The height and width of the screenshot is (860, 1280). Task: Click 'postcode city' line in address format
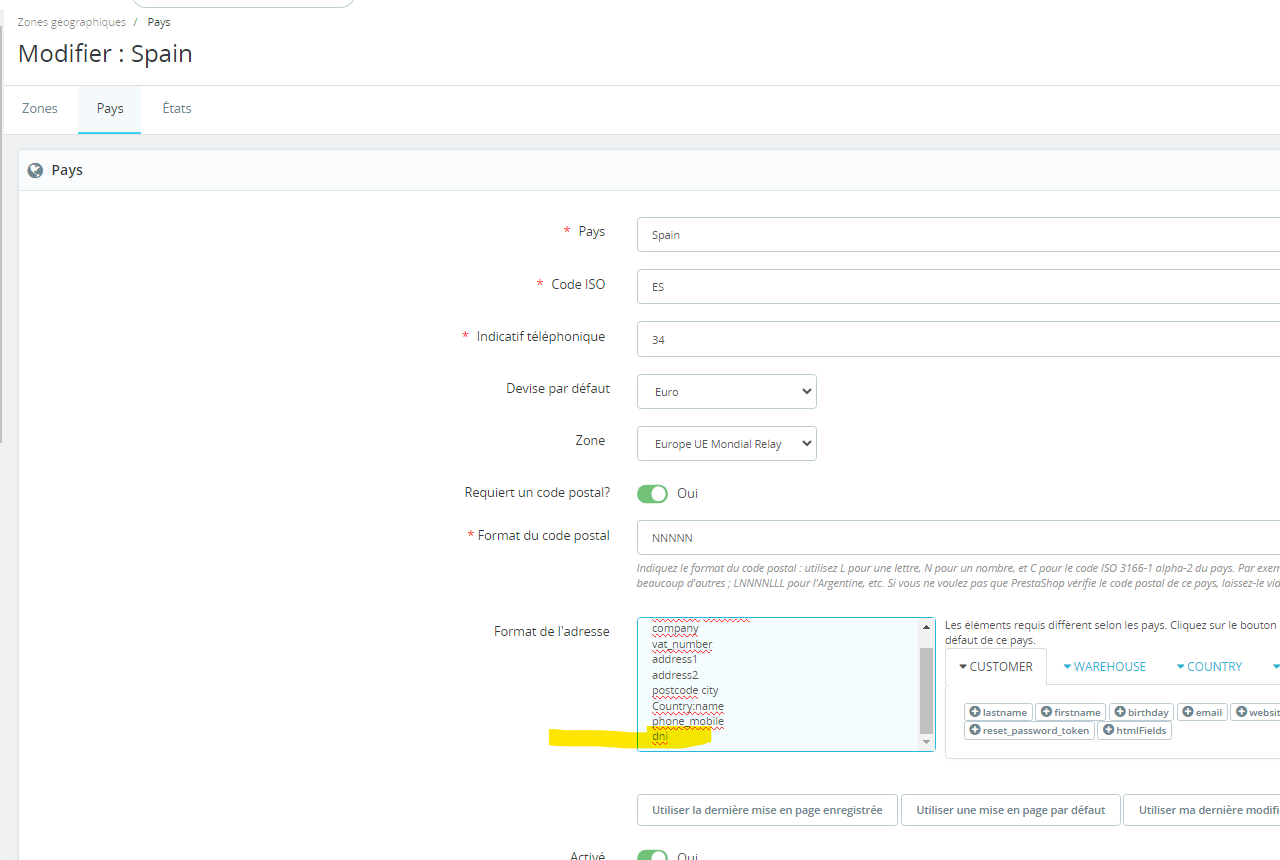[x=685, y=690]
